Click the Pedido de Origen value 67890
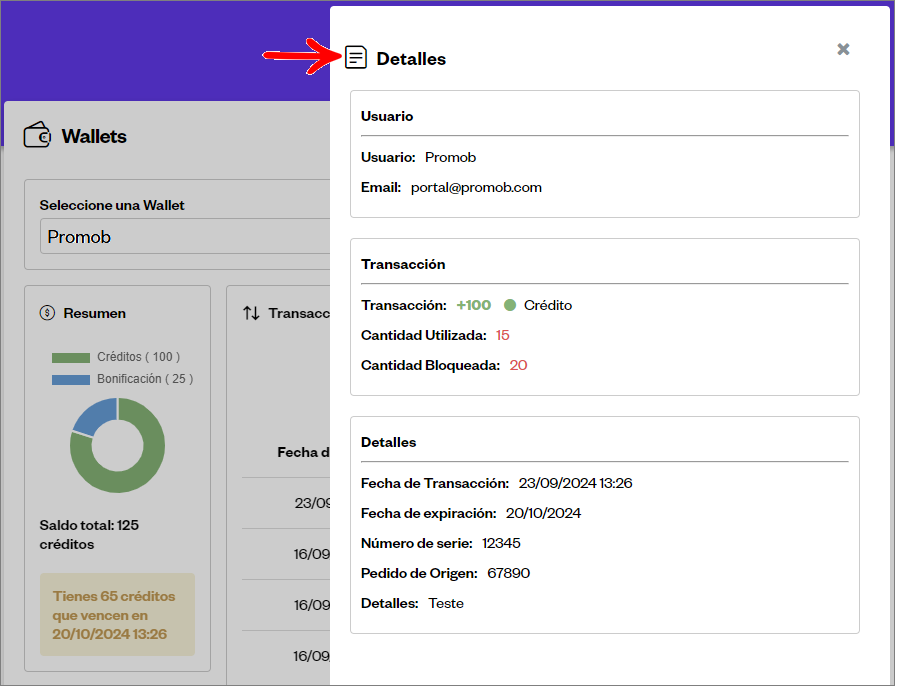 tap(509, 573)
